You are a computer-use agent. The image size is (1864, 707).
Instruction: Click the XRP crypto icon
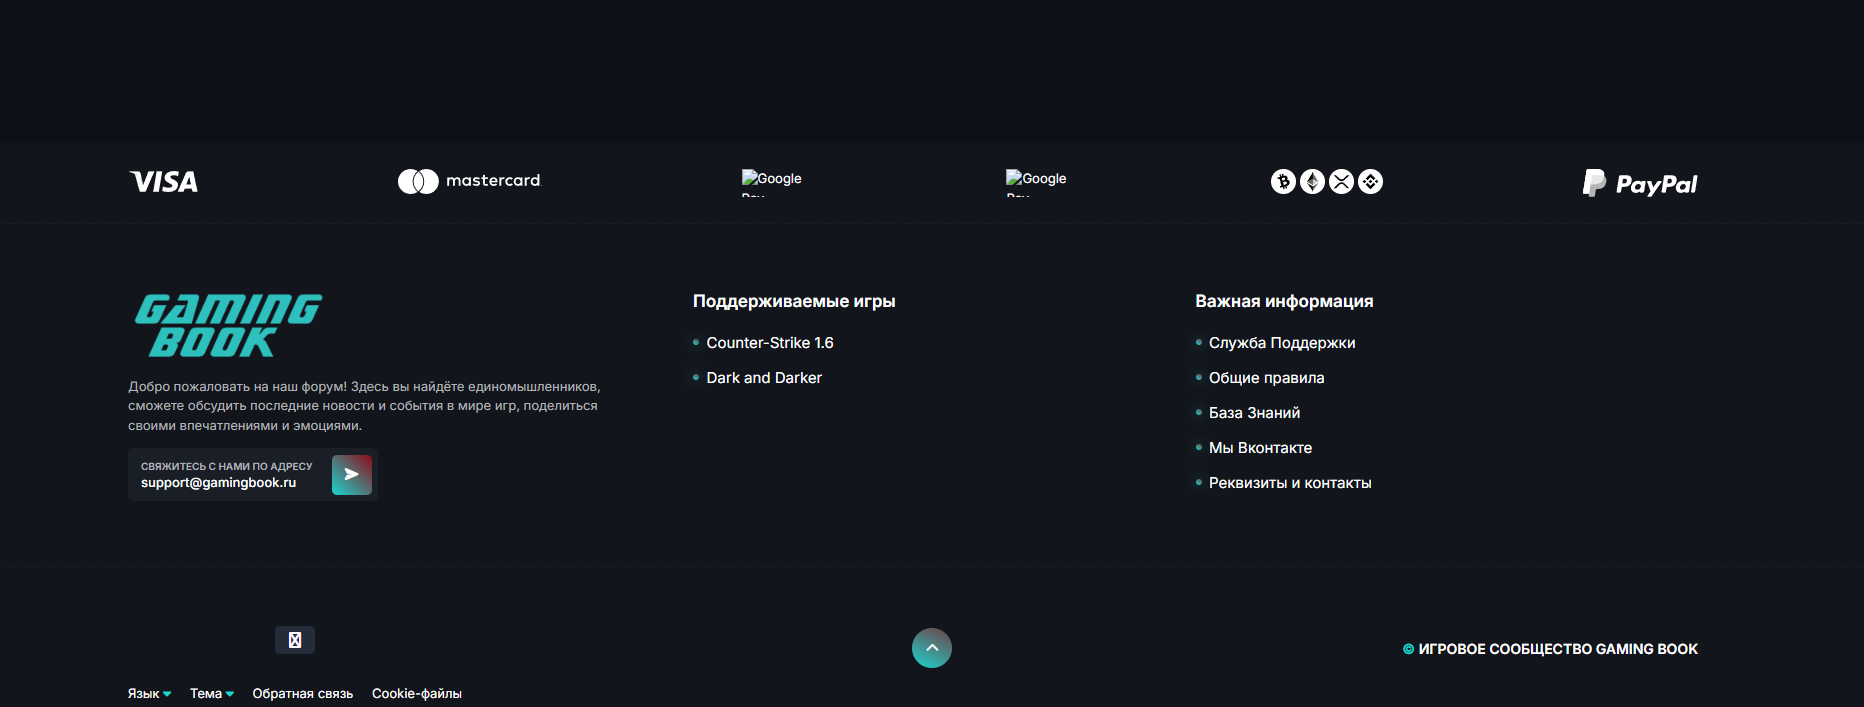pyautogui.click(x=1341, y=181)
